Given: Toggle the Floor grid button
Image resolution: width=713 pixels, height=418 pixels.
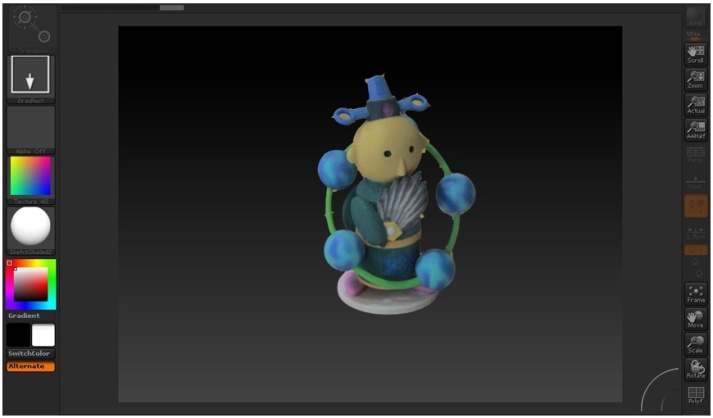Looking at the screenshot, I should 695,181.
